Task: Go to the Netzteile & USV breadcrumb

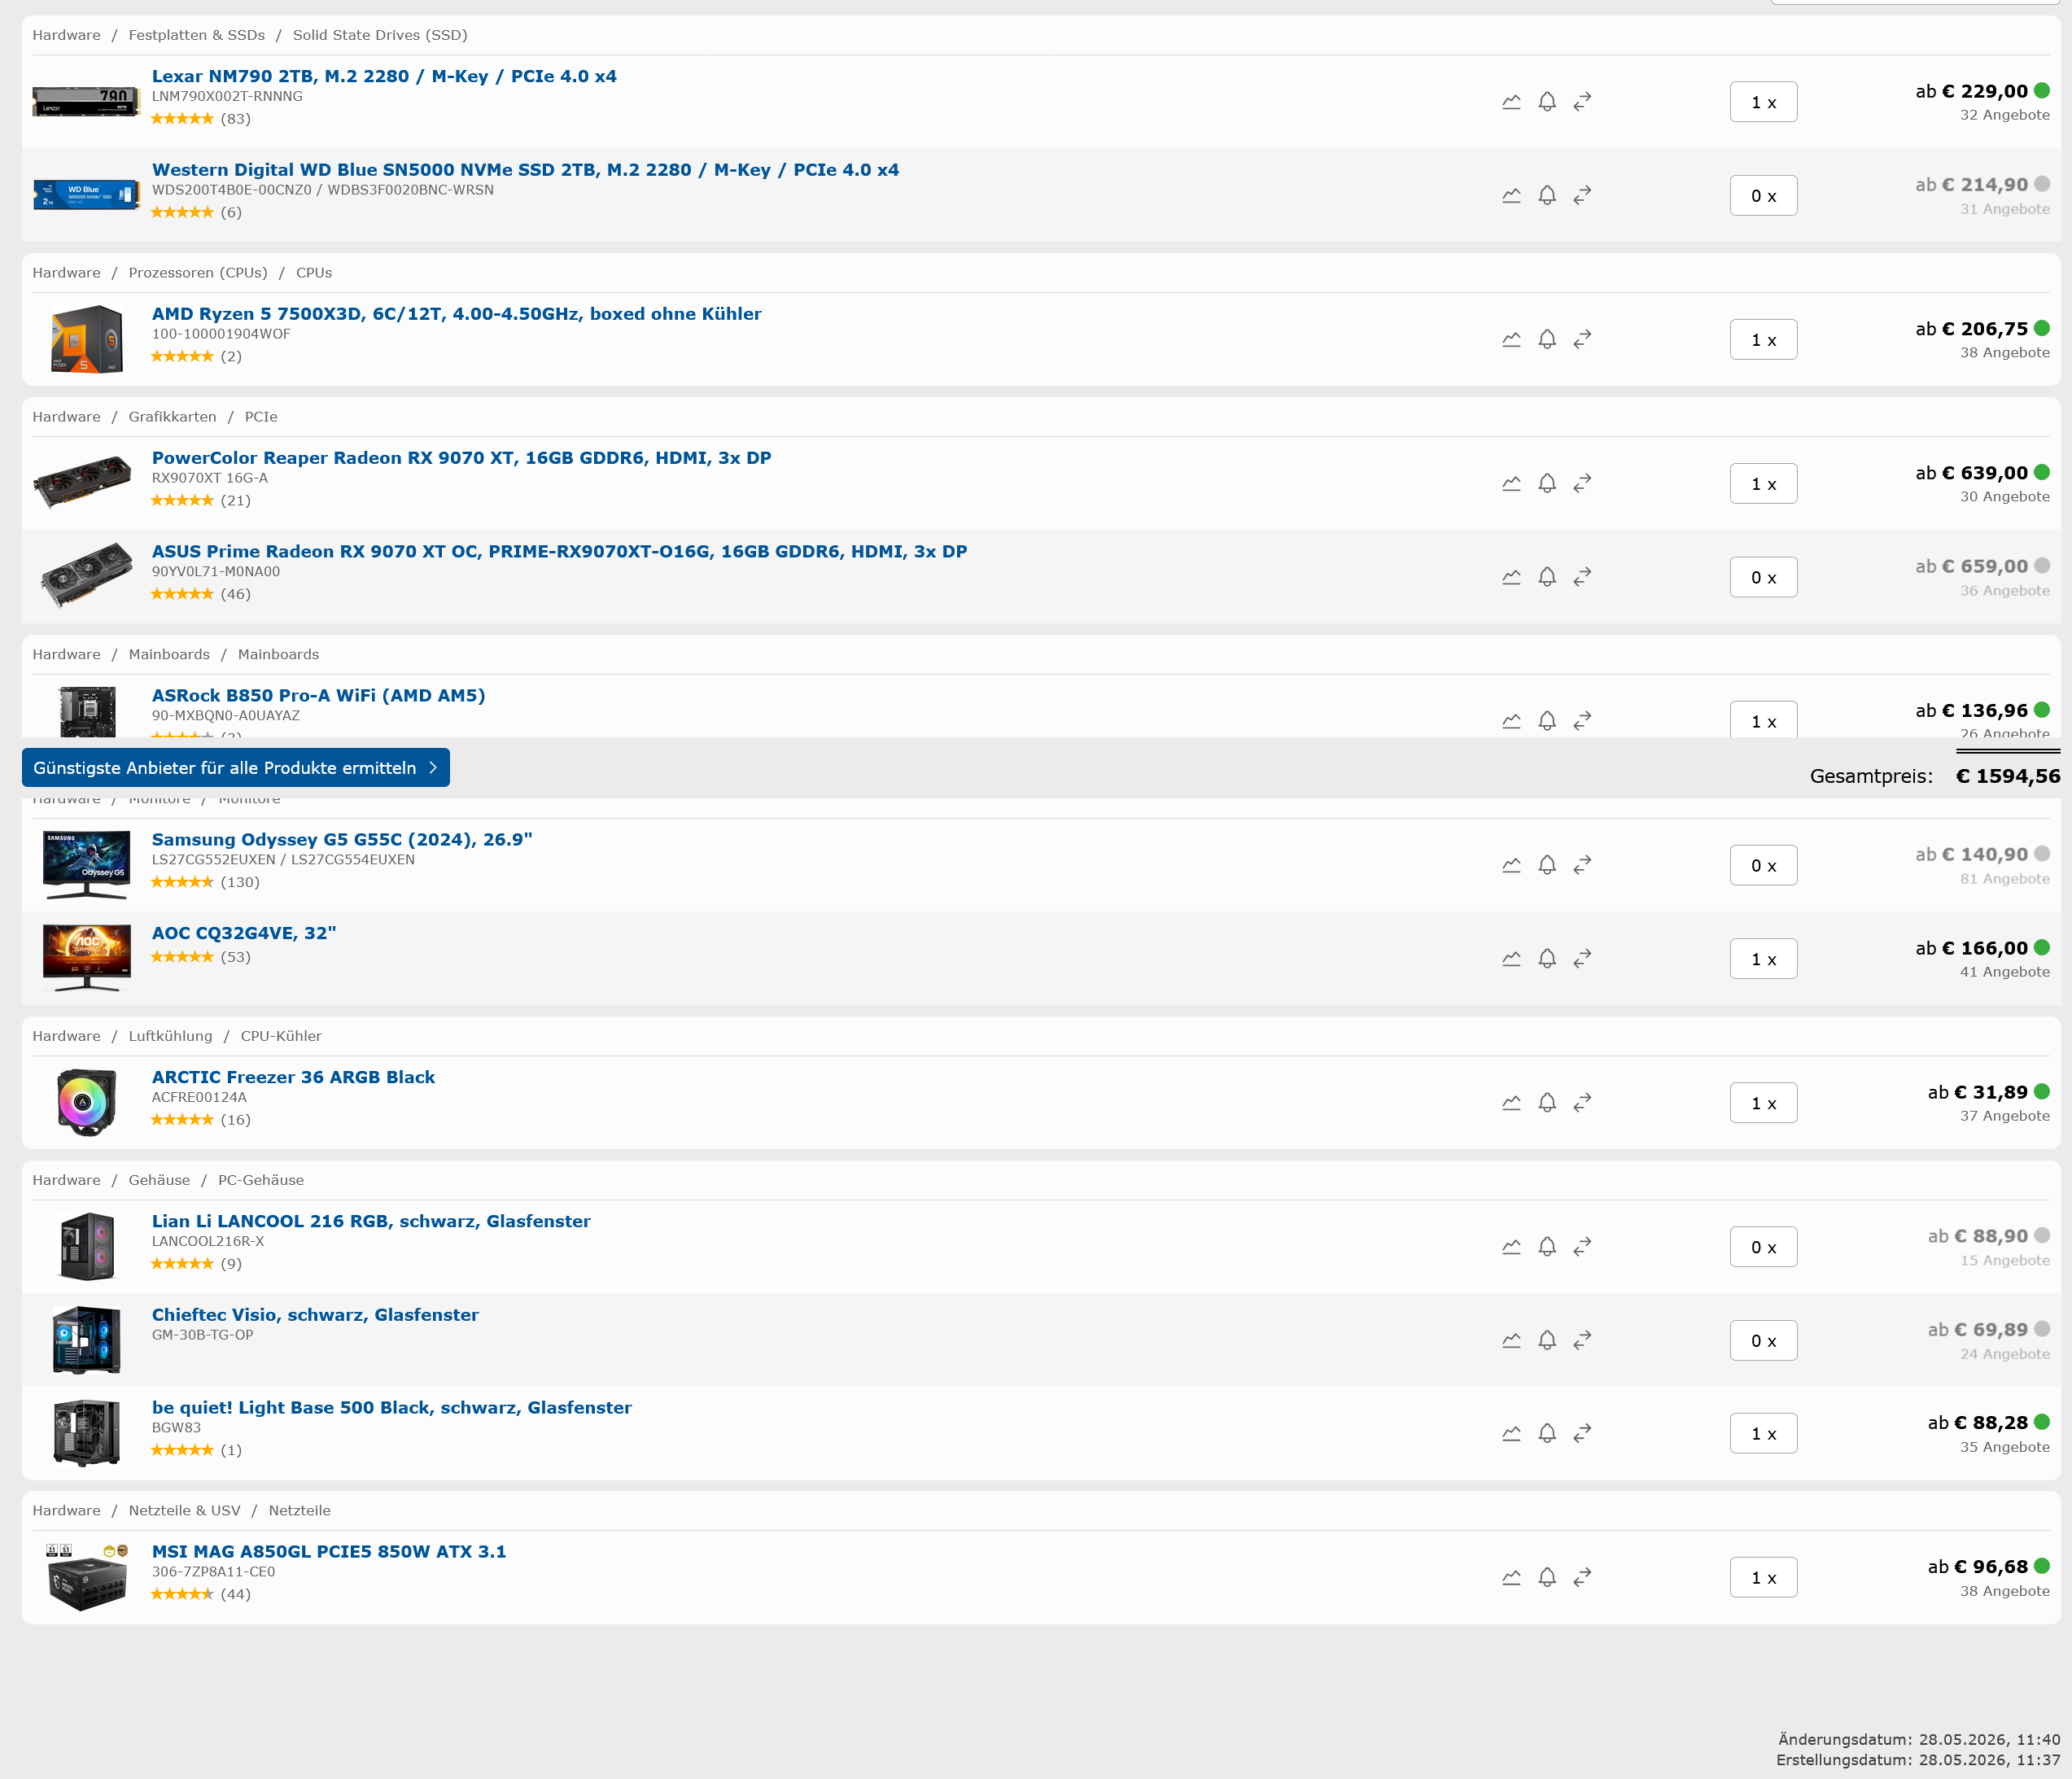Action: 185,1511
